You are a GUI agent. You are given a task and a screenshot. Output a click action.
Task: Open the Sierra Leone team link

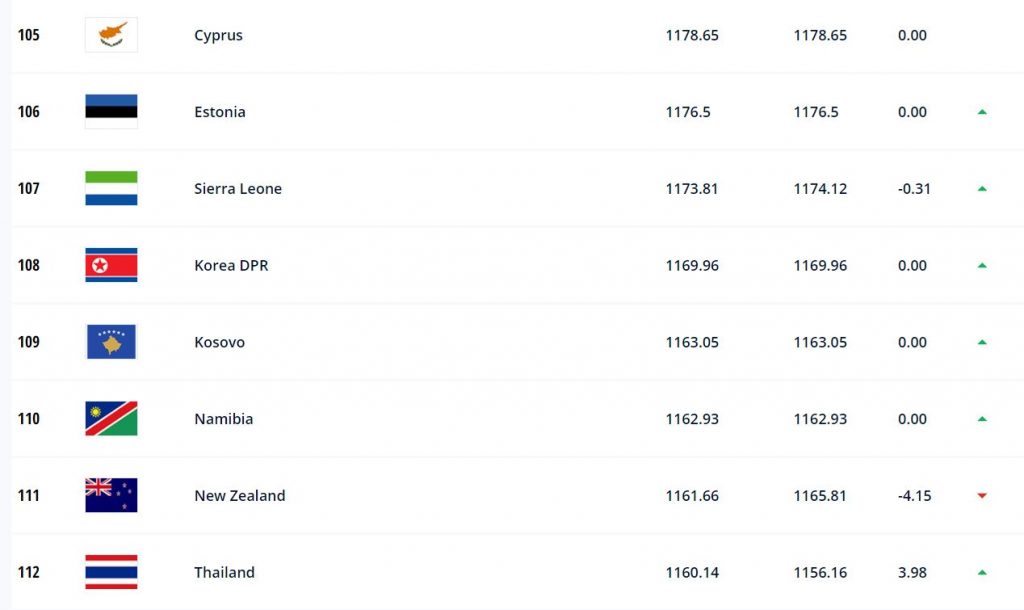pyautogui.click(x=238, y=189)
